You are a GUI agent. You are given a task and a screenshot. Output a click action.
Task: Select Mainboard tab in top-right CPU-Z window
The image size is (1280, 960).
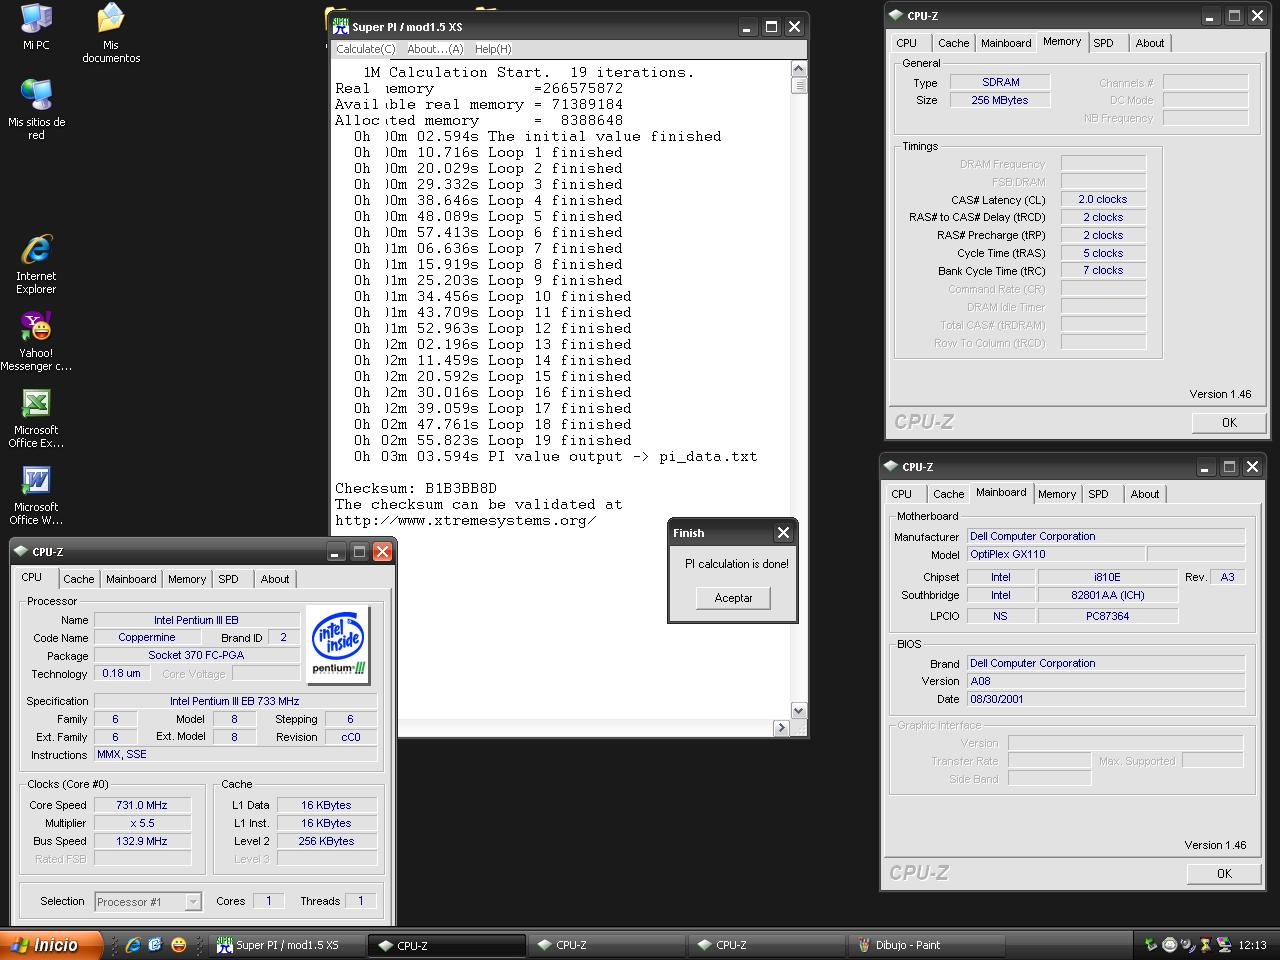[1006, 43]
